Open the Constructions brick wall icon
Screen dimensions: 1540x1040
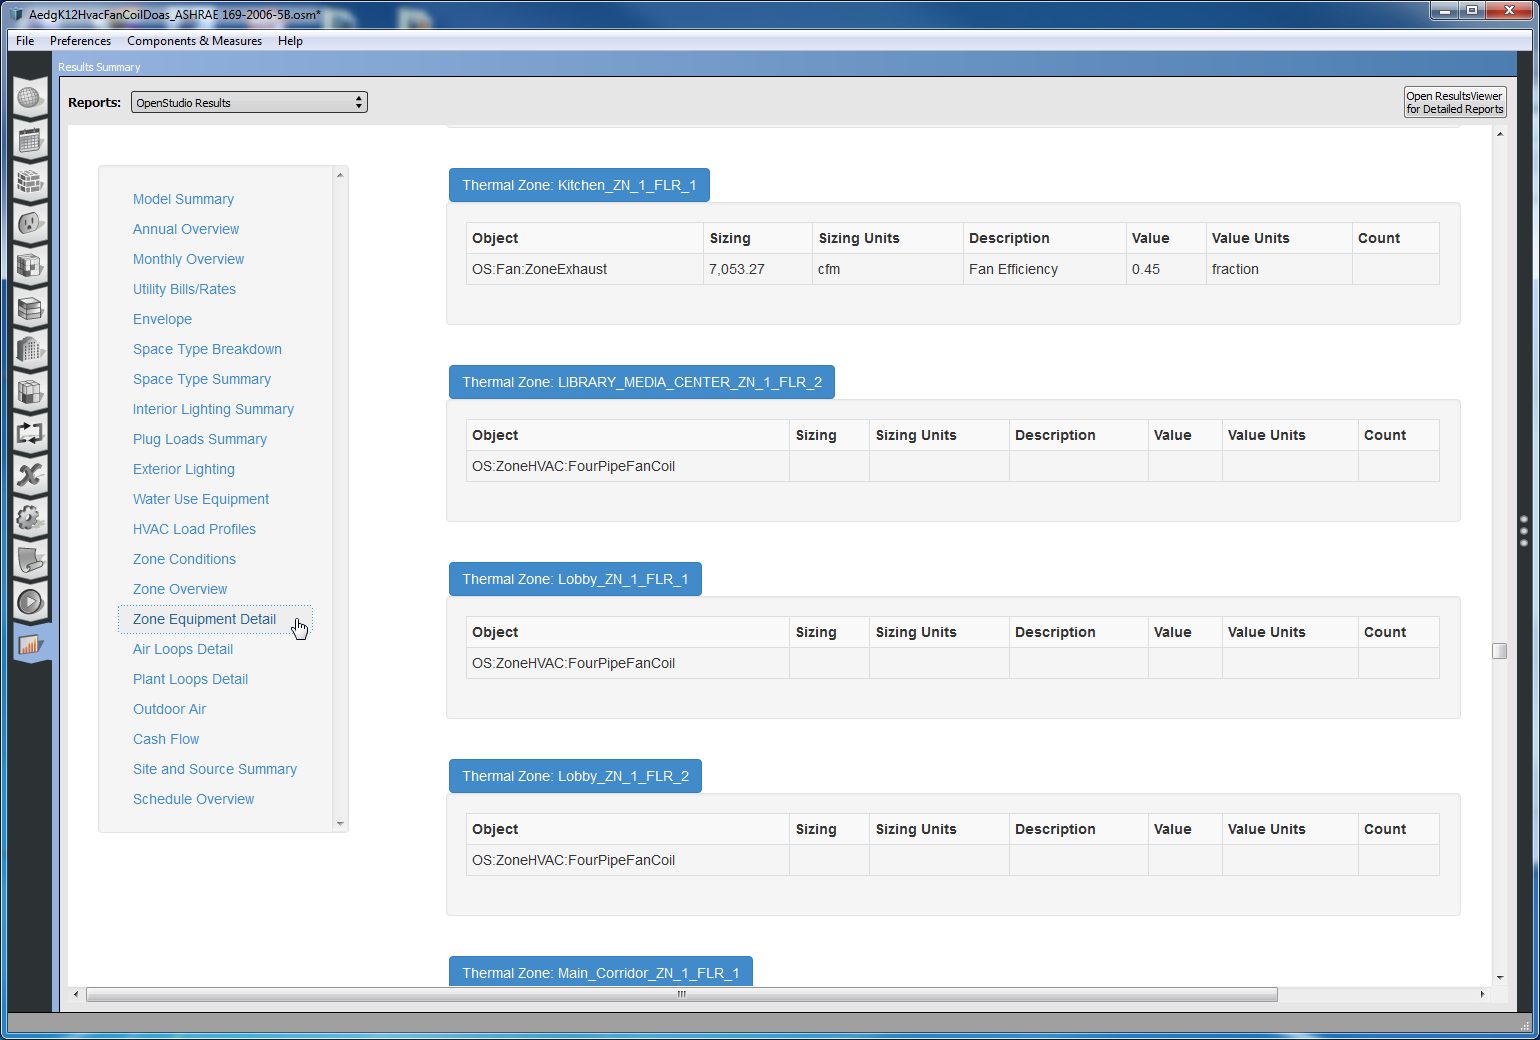pos(29,182)
